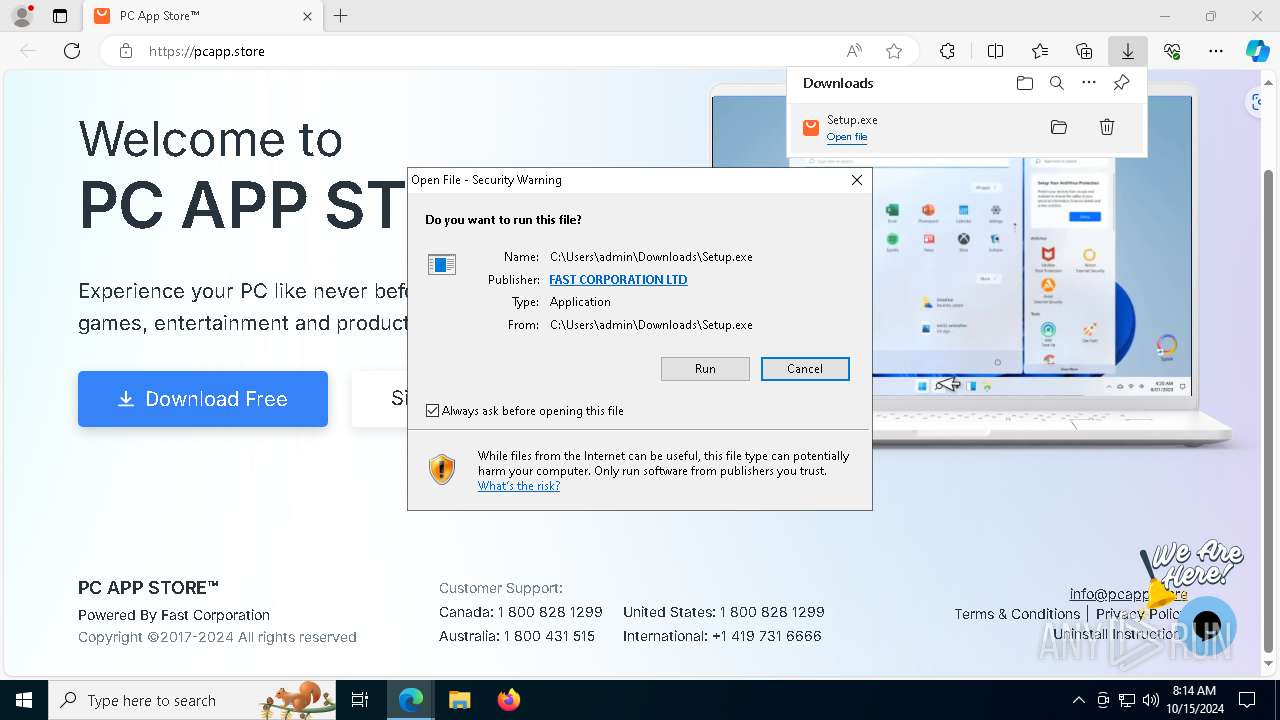Open the Terms & Conditions link
The height and width of the screenshot is (720, 1280).
pyautogui.click(x=1017, y=614)
